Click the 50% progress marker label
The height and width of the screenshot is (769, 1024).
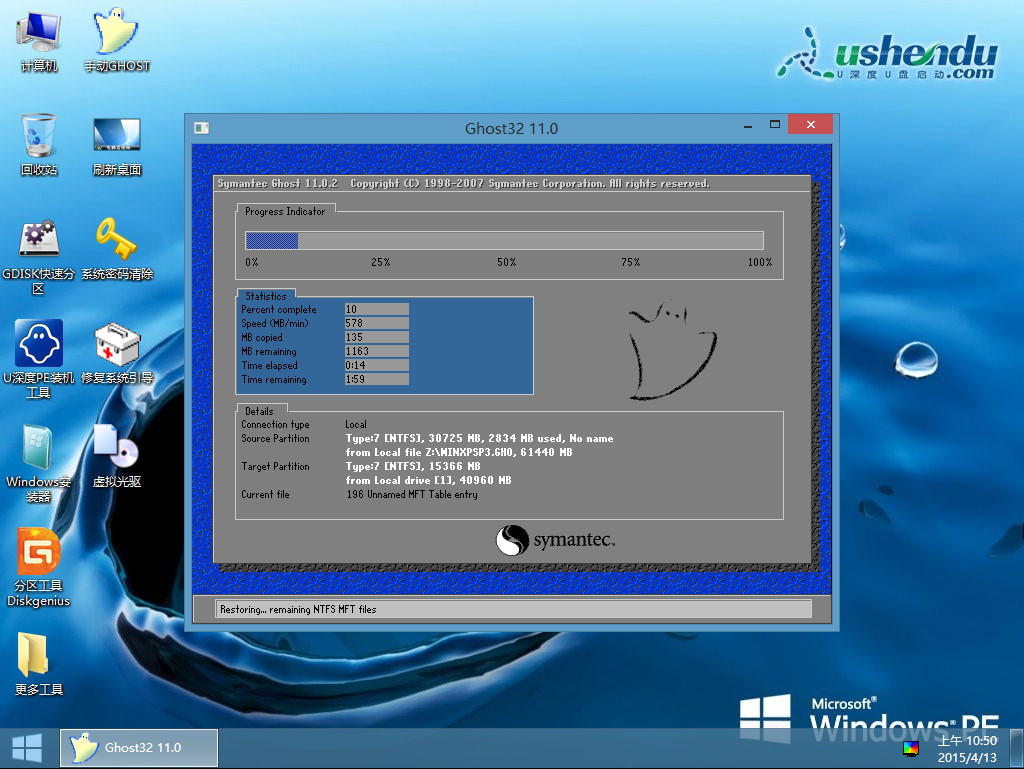click(x=507, y=262)
